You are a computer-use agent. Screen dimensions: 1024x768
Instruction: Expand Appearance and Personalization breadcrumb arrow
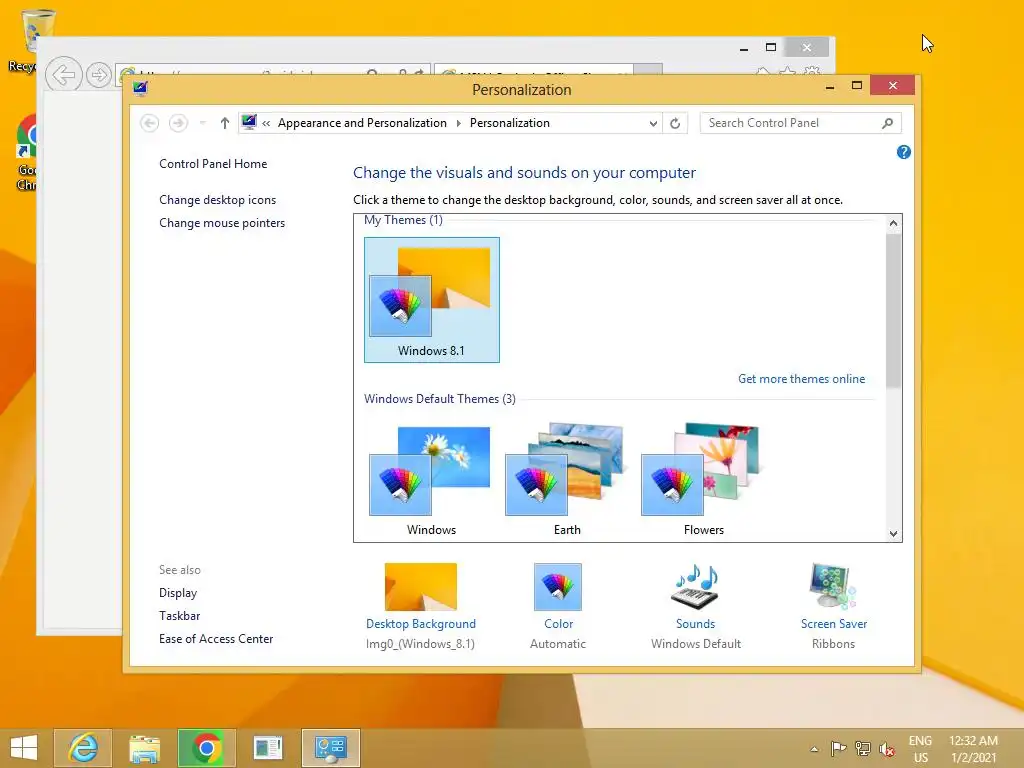pyautogui.click(x=458, y=123)
